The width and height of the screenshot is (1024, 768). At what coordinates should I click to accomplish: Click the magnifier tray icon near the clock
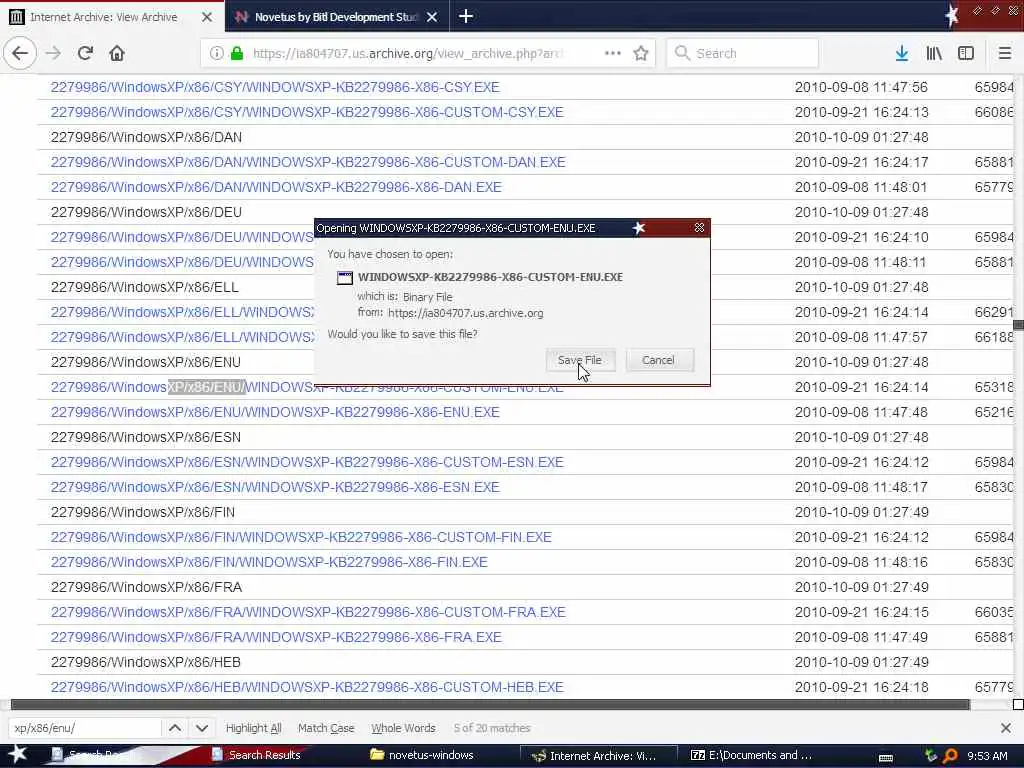click(x=950, y=756)
